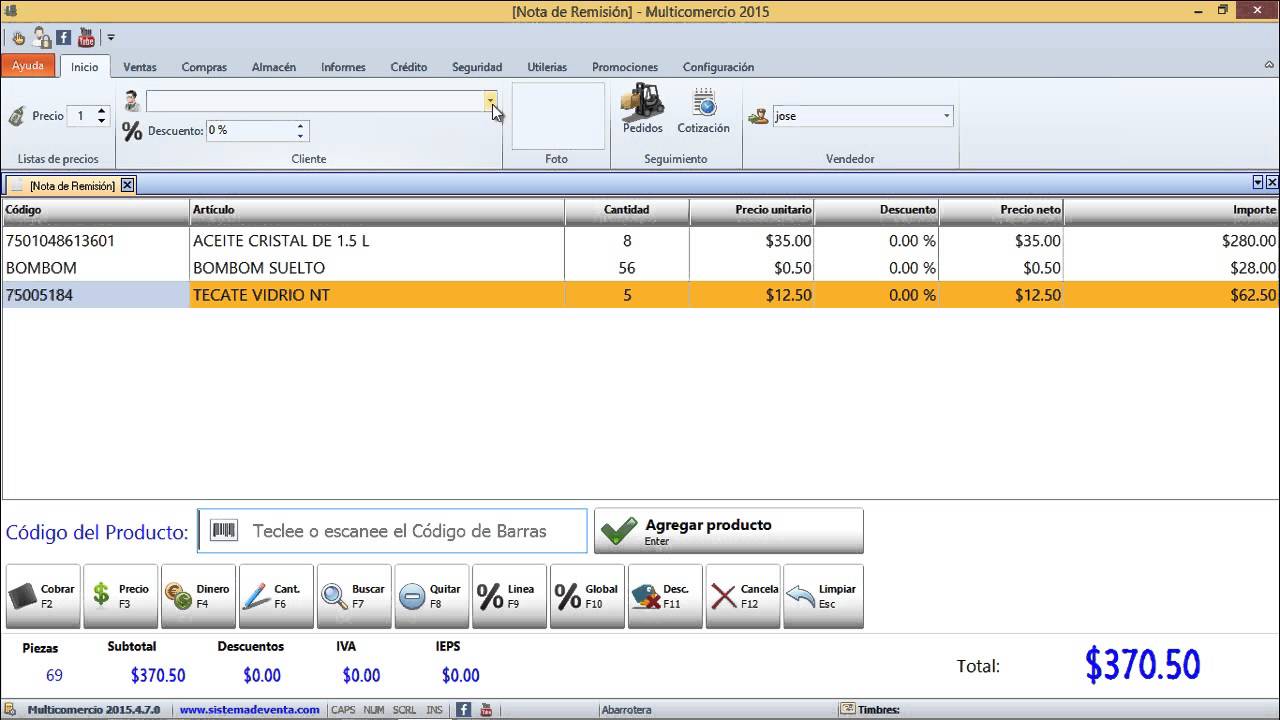Click the user lock icon in quick access toolbar

(42, 38)
